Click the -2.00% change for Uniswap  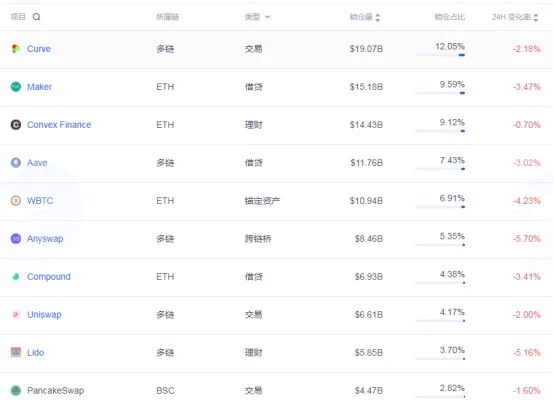tap(526, 314)
